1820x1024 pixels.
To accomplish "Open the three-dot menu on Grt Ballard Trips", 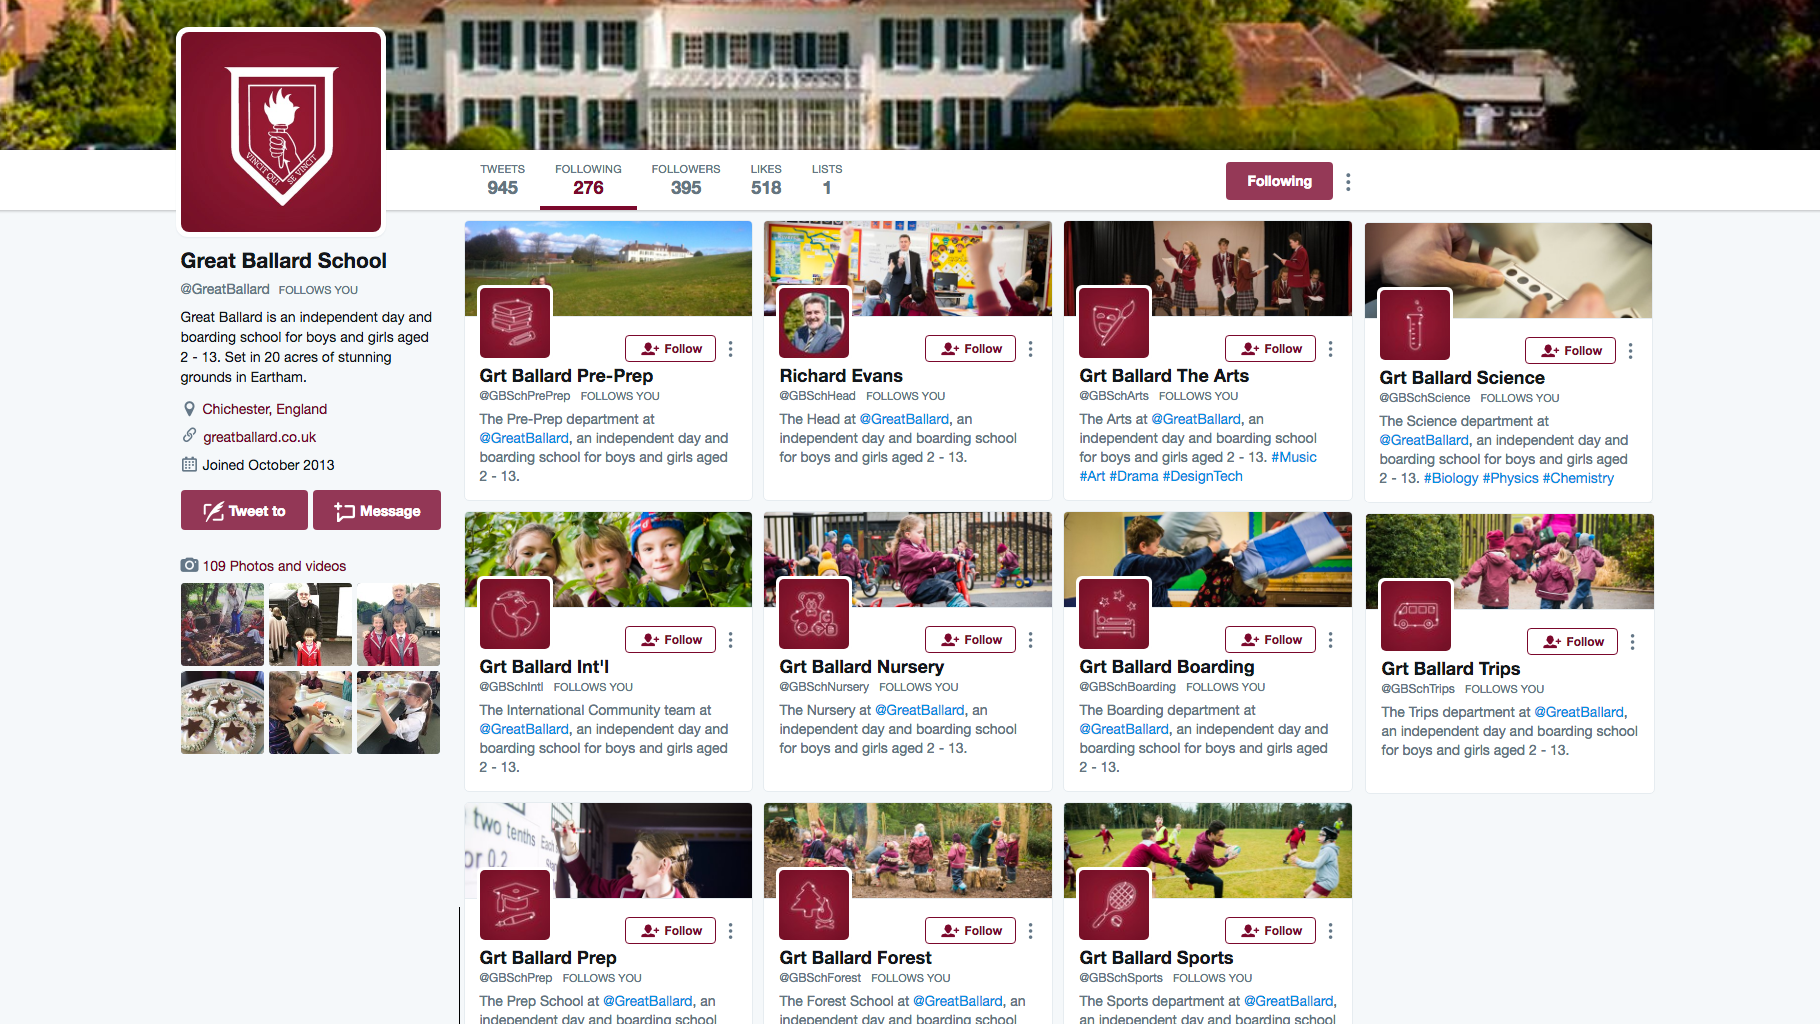I will (x=1633, y=641).
